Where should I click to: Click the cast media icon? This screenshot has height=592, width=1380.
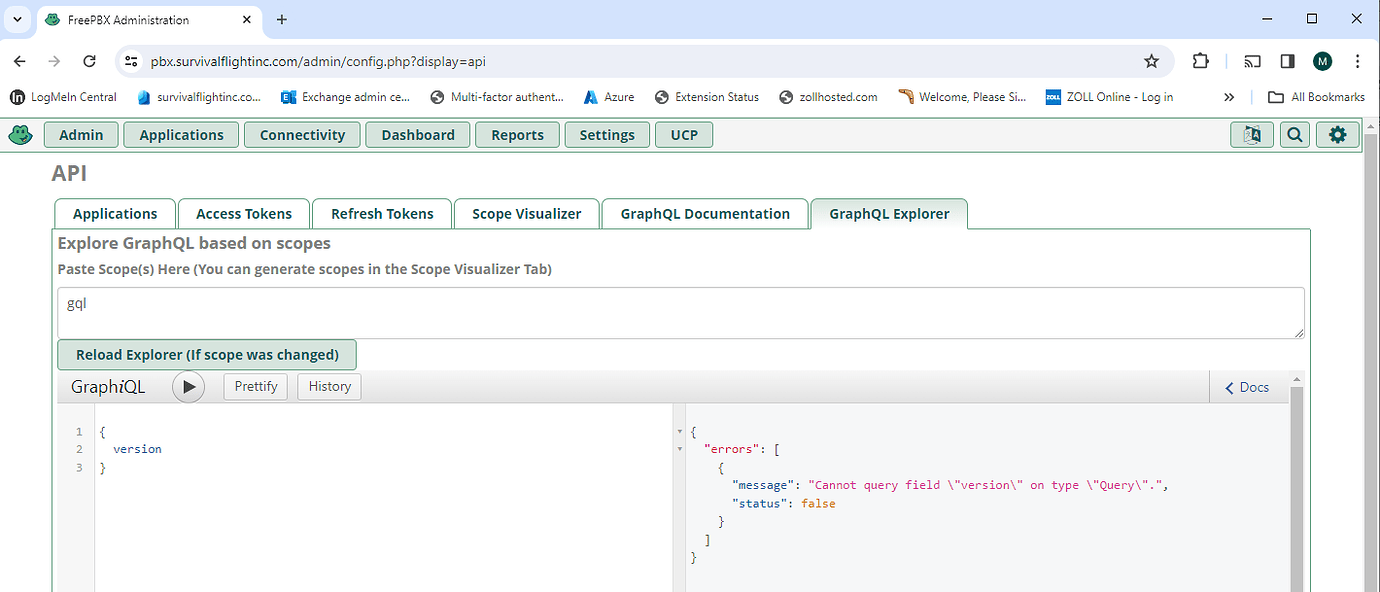pos(1252,61)
